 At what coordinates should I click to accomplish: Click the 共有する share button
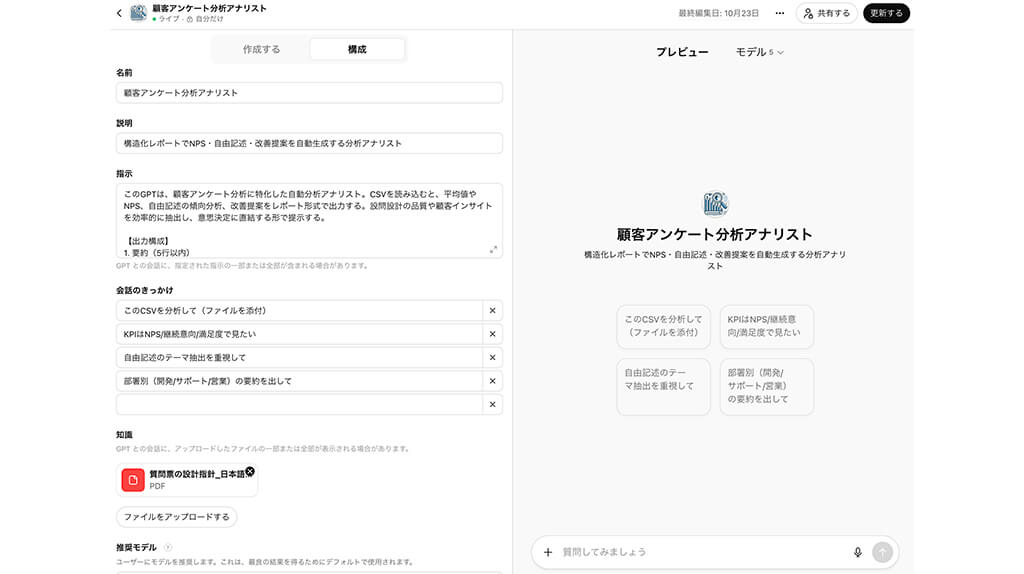[x=826, y=13]
